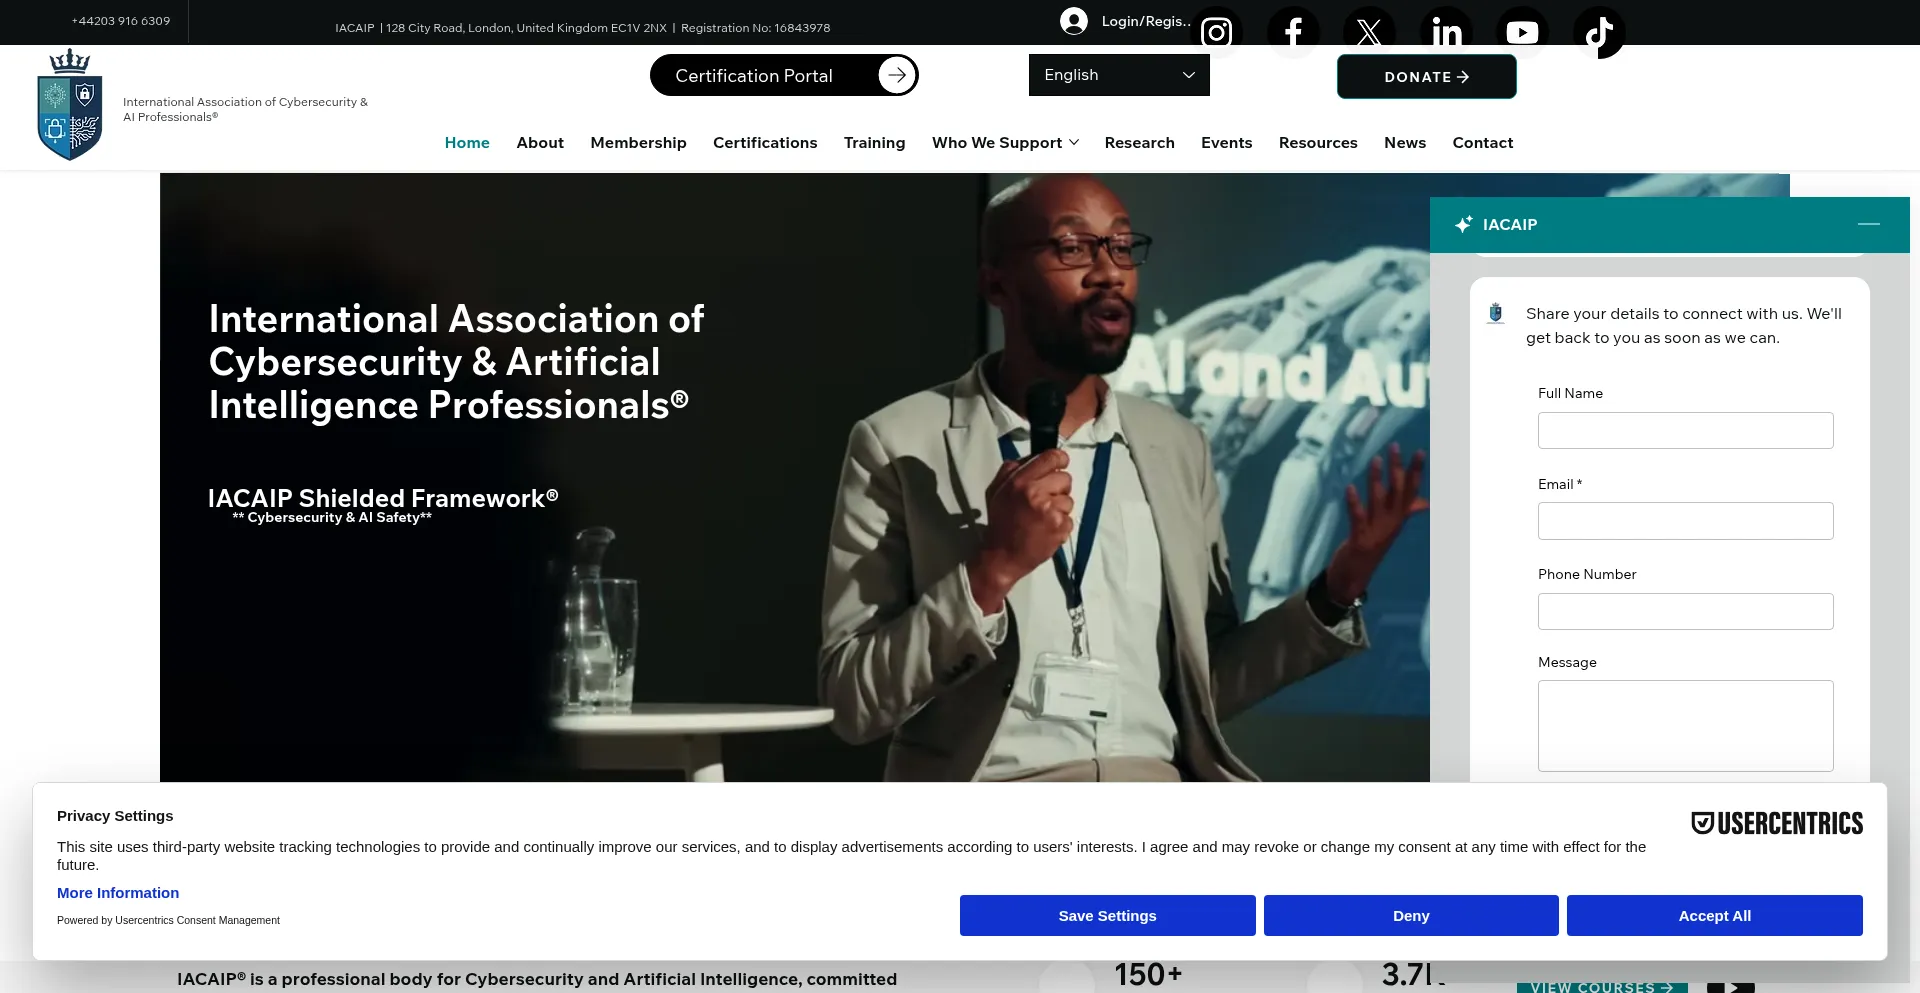Open the More Information link

pyautogui.click(x=118, y=893)
